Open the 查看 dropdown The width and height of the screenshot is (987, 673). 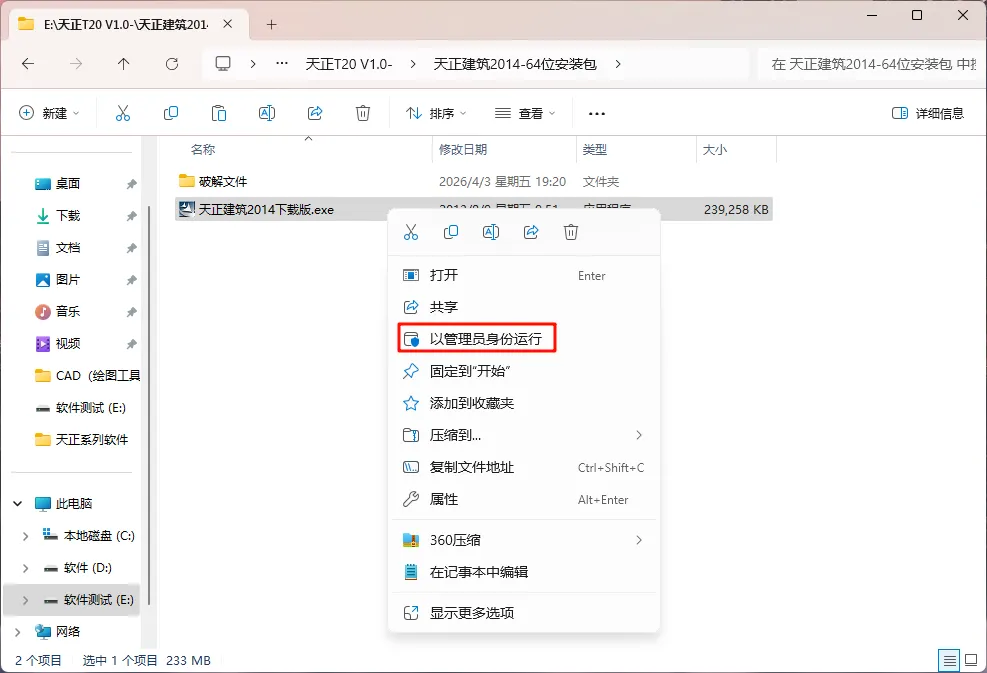[x=525, y=113]
